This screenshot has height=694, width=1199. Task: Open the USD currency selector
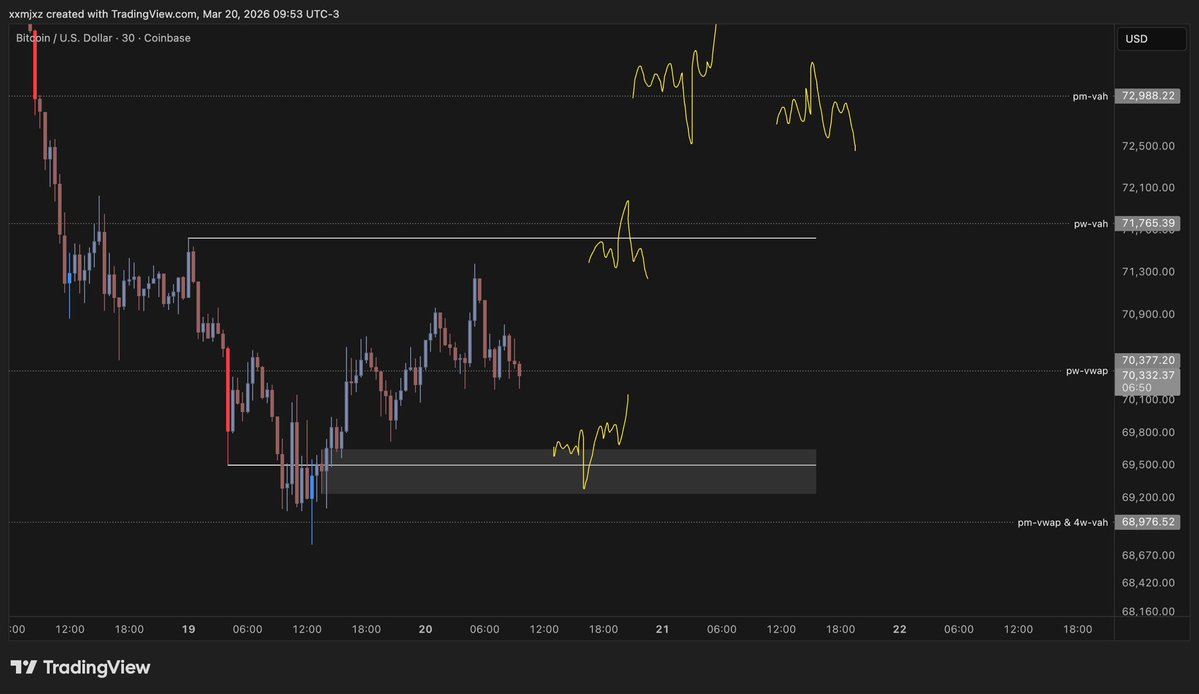1151,39
